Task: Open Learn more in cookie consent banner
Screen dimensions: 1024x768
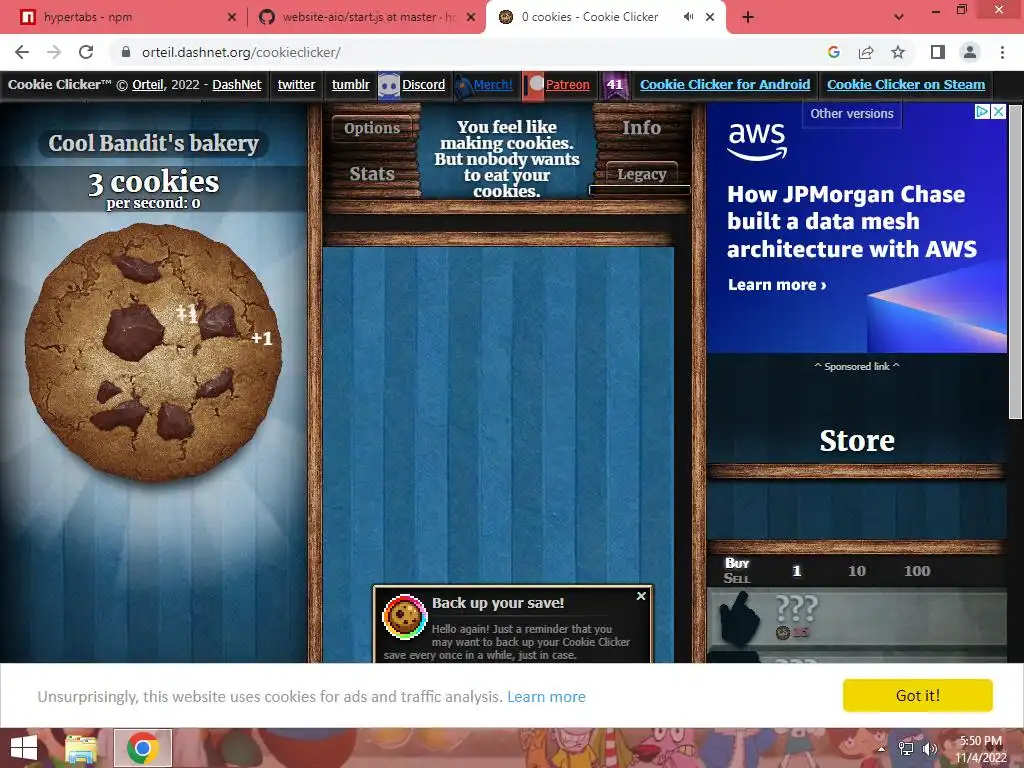Action: point(546,697)
